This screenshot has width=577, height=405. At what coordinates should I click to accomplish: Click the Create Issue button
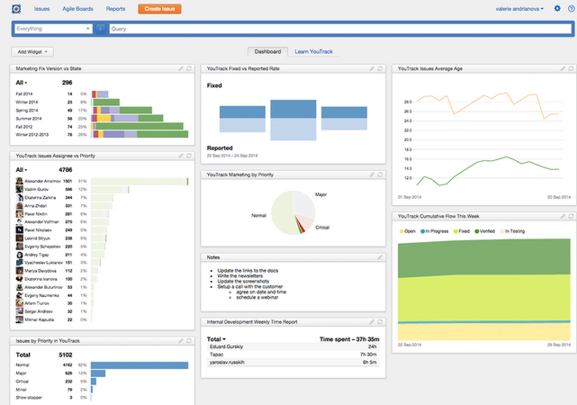160,9
